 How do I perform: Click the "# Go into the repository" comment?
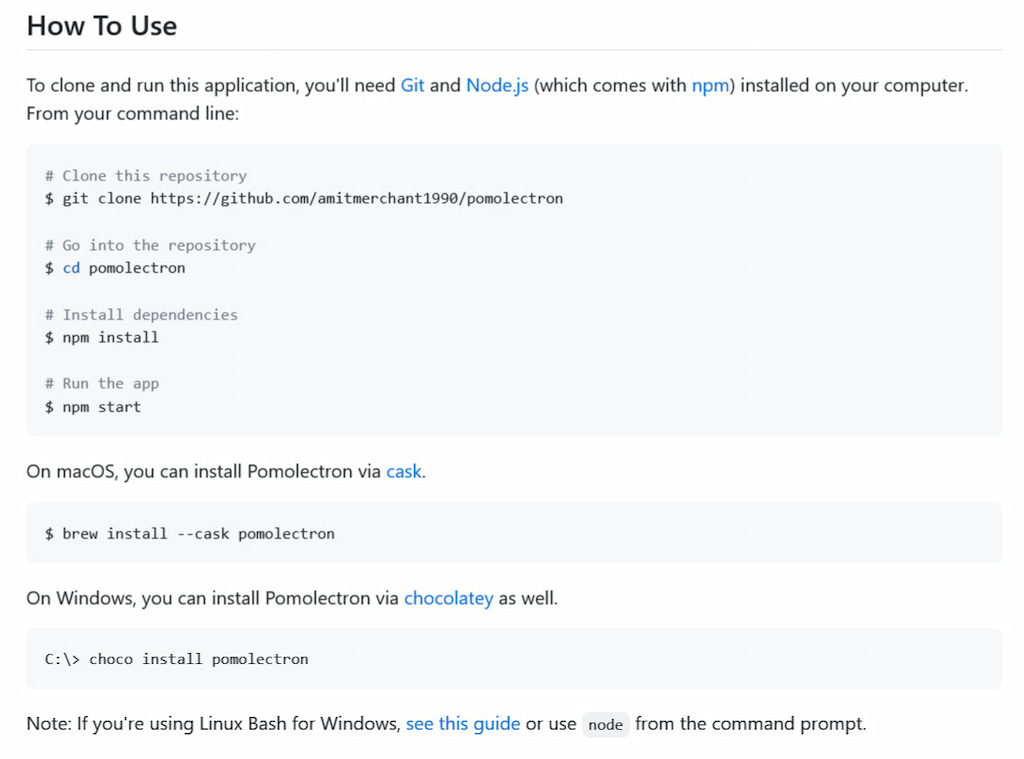pyautogui.click(x=150, y=245)
